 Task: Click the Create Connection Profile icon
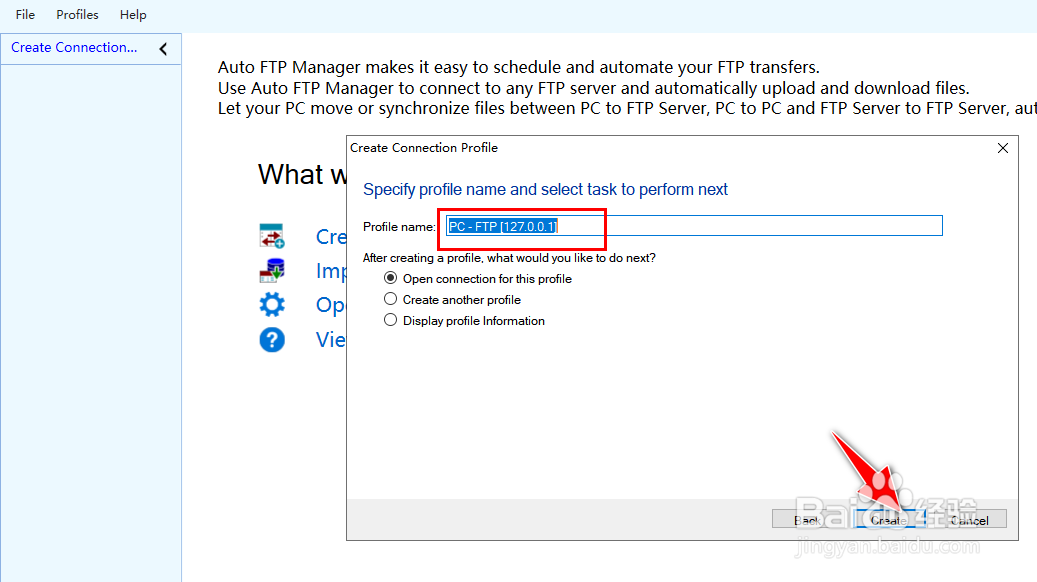tap(272, 236)
